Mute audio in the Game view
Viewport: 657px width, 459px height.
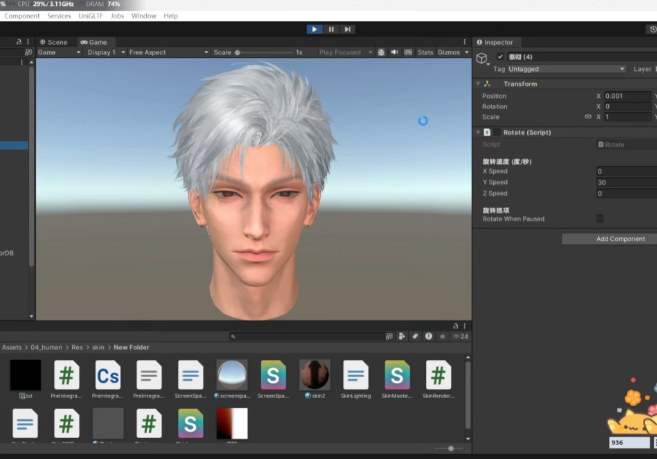click(x=395, y=52)
